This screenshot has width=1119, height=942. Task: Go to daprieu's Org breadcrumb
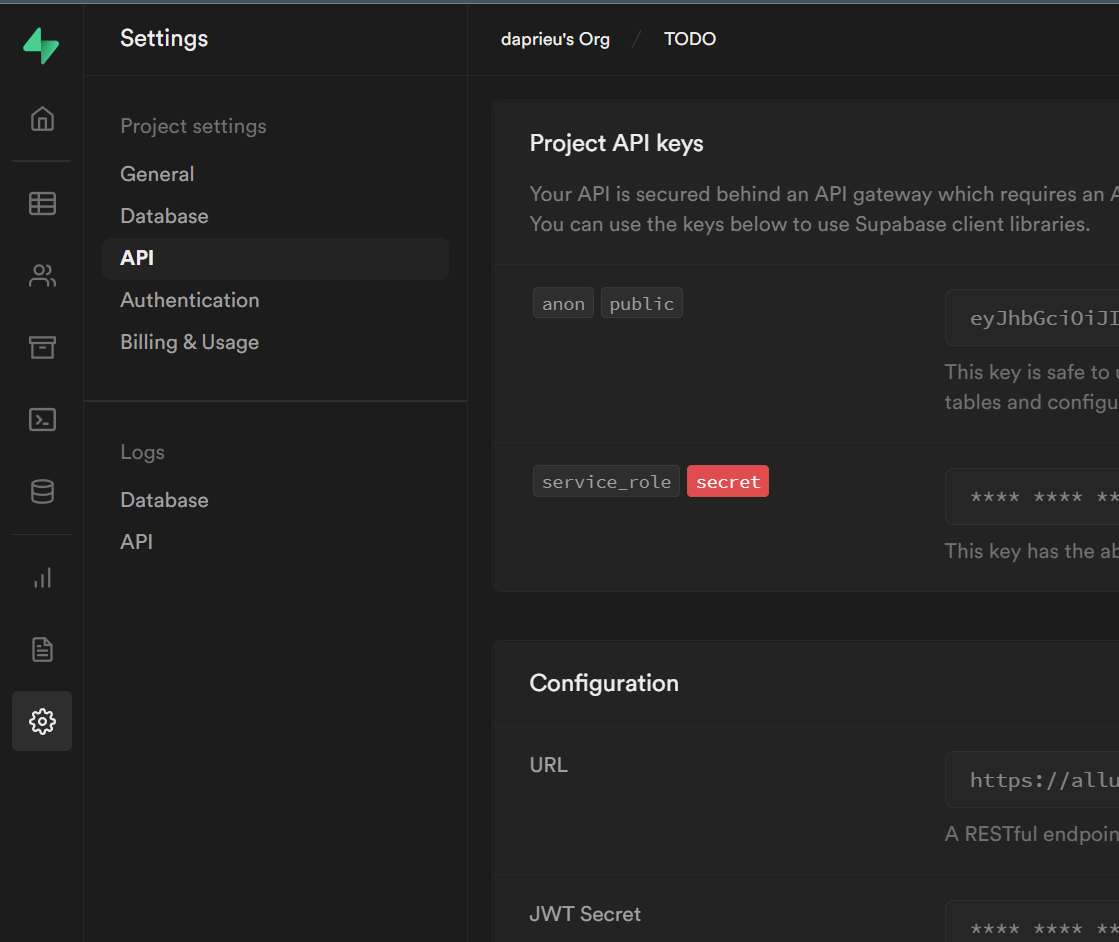[x=555, y=39]
